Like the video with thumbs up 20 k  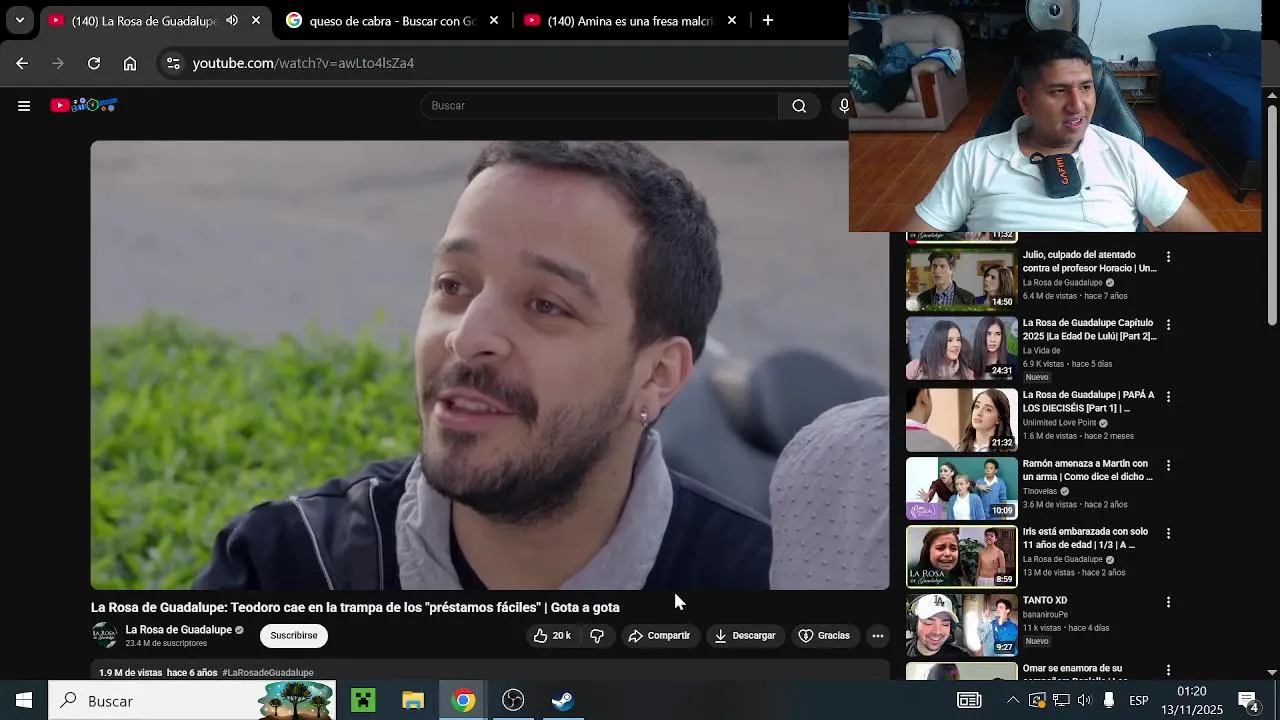pyautogui.click(x=551, y=635)
